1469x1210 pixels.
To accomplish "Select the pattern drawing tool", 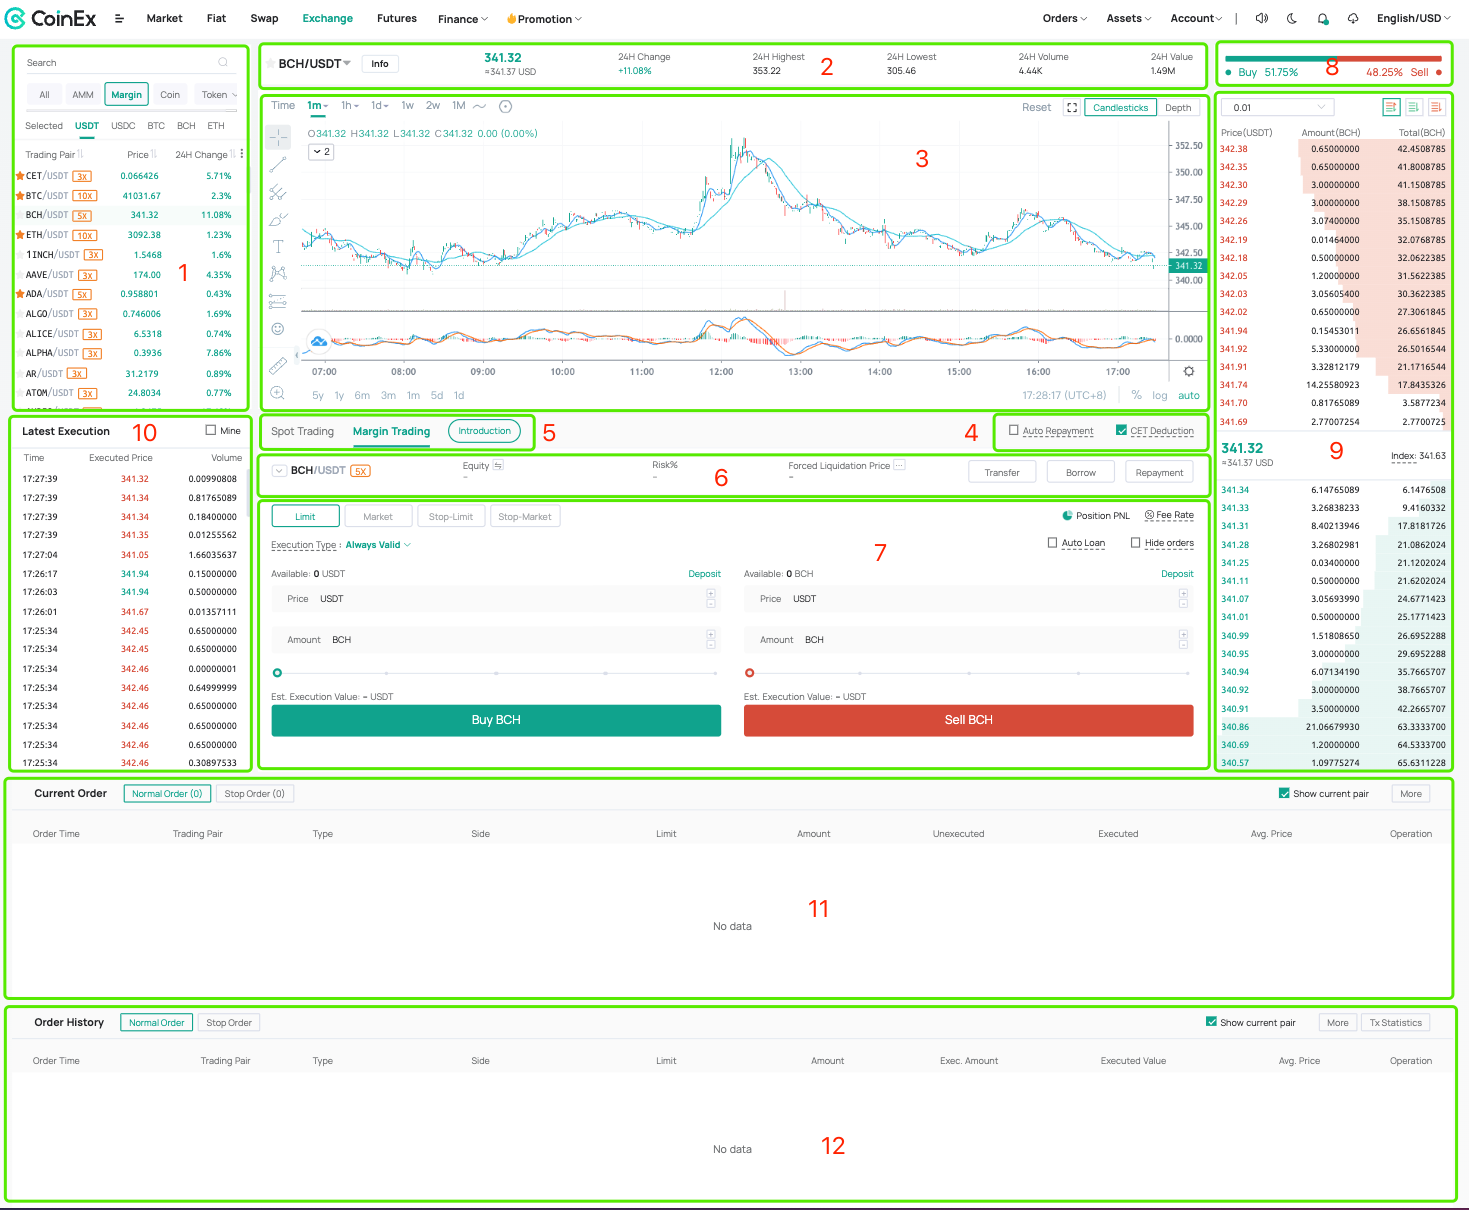I will click(278, 273).
